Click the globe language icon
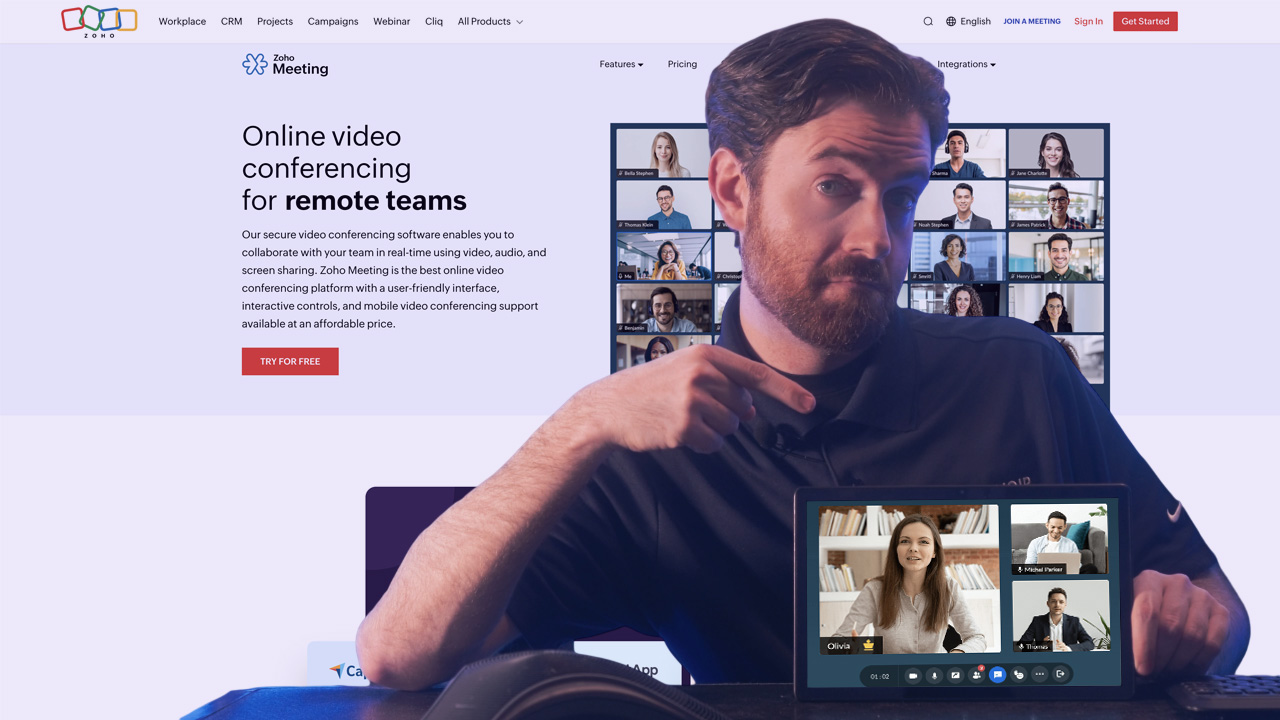The image size is (1280, 720). pos(951,21)
